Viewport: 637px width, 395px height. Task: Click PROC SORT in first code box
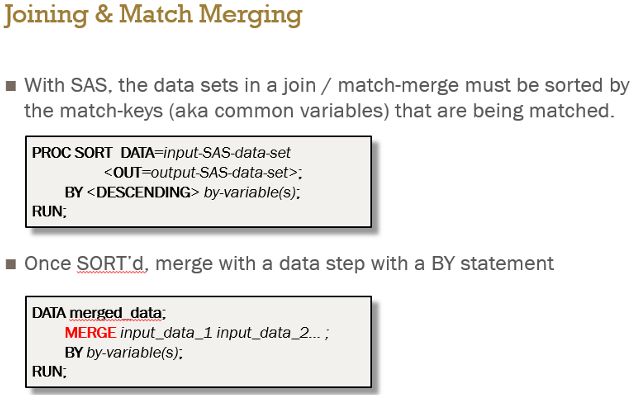(x=72, y=153)
